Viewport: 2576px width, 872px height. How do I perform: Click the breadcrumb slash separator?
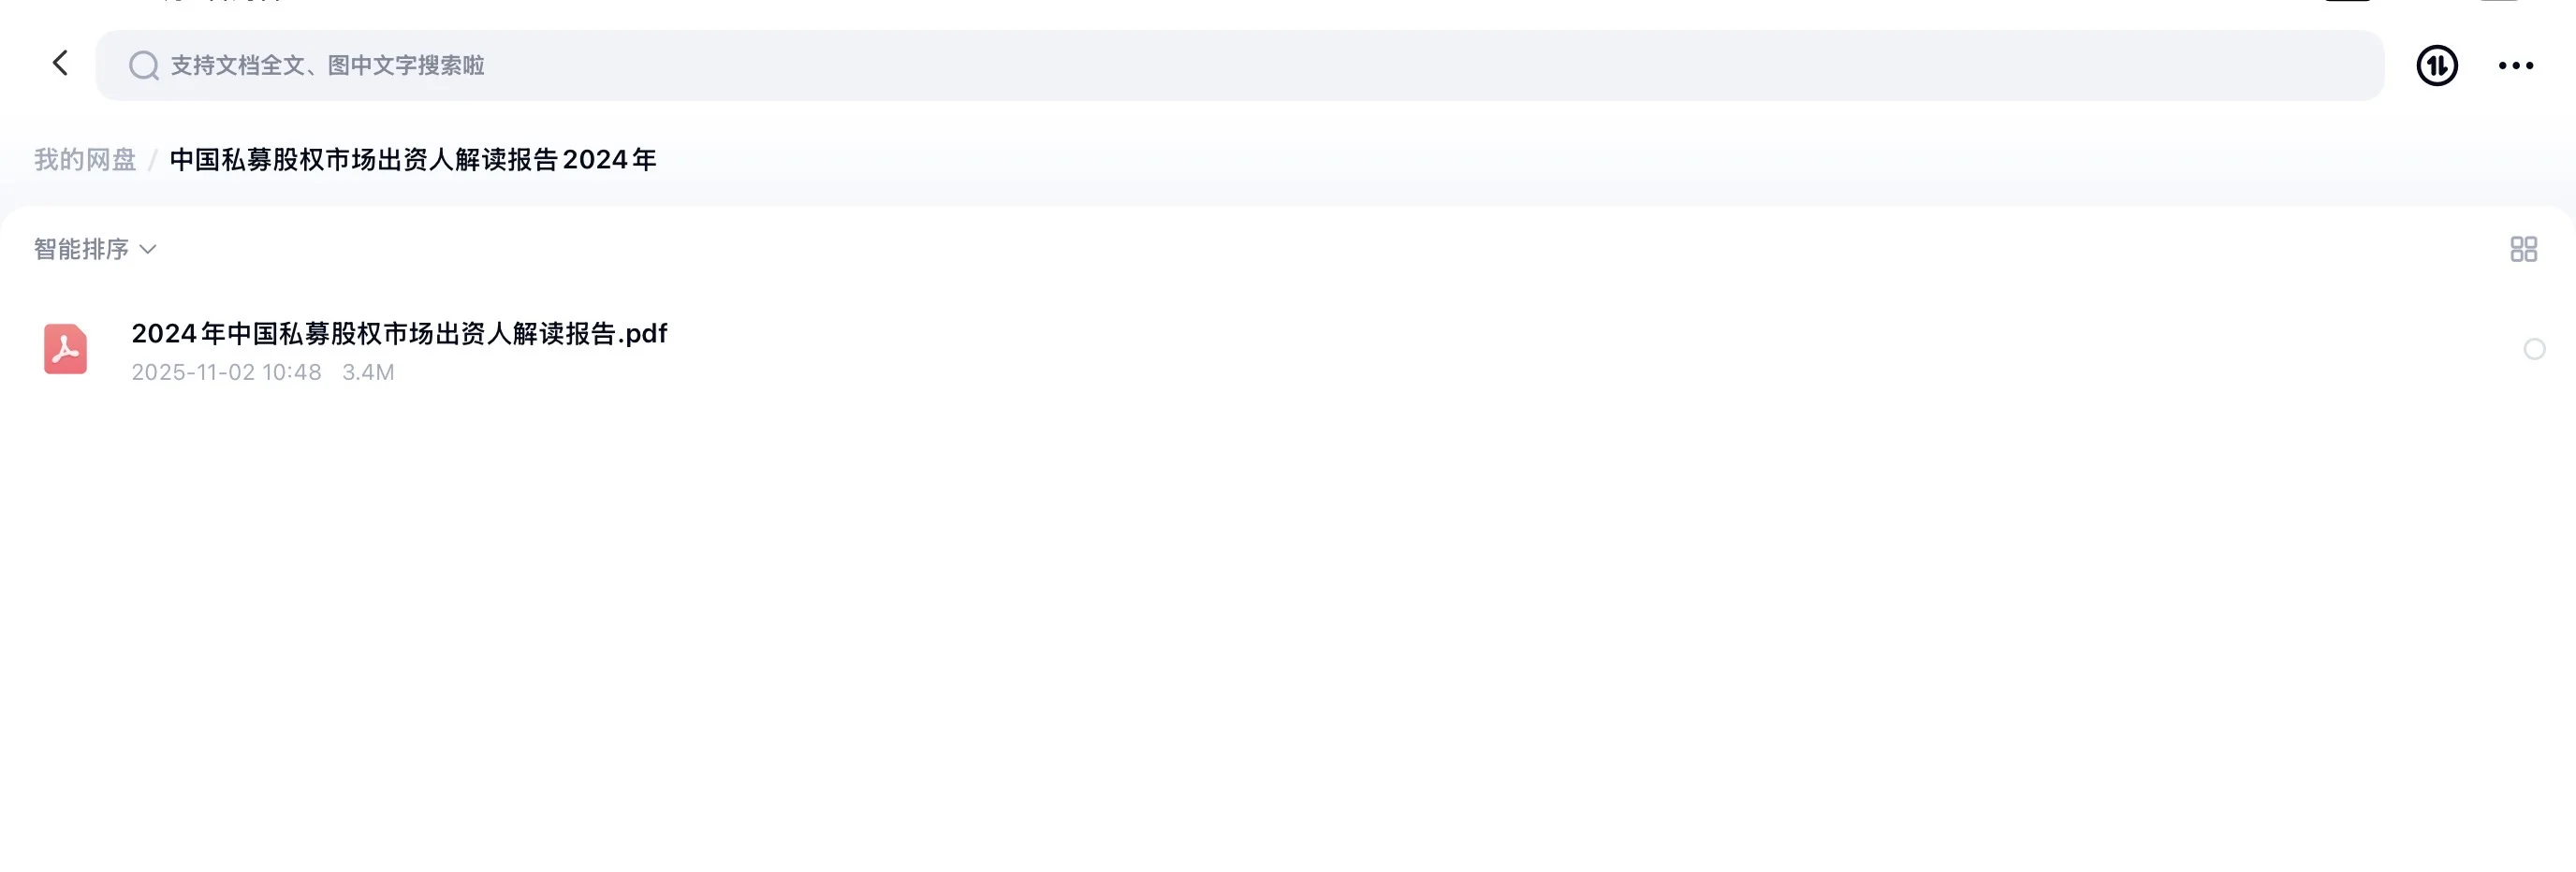pyautogui.click(x=153, y=160)
